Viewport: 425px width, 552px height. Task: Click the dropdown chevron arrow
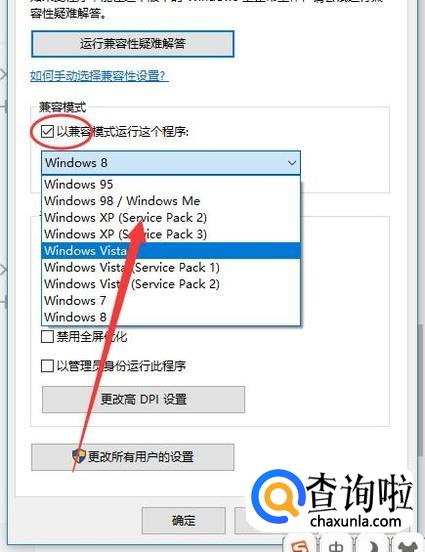[292, 163]
